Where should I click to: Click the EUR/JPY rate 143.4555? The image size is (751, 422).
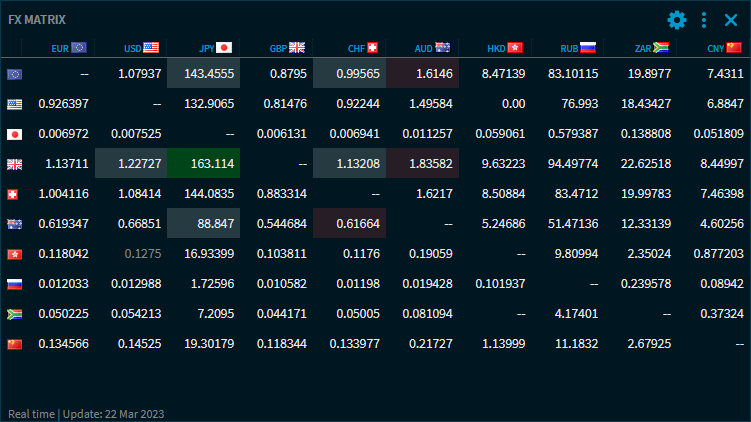pyautogui.click(x=204, y=74)
